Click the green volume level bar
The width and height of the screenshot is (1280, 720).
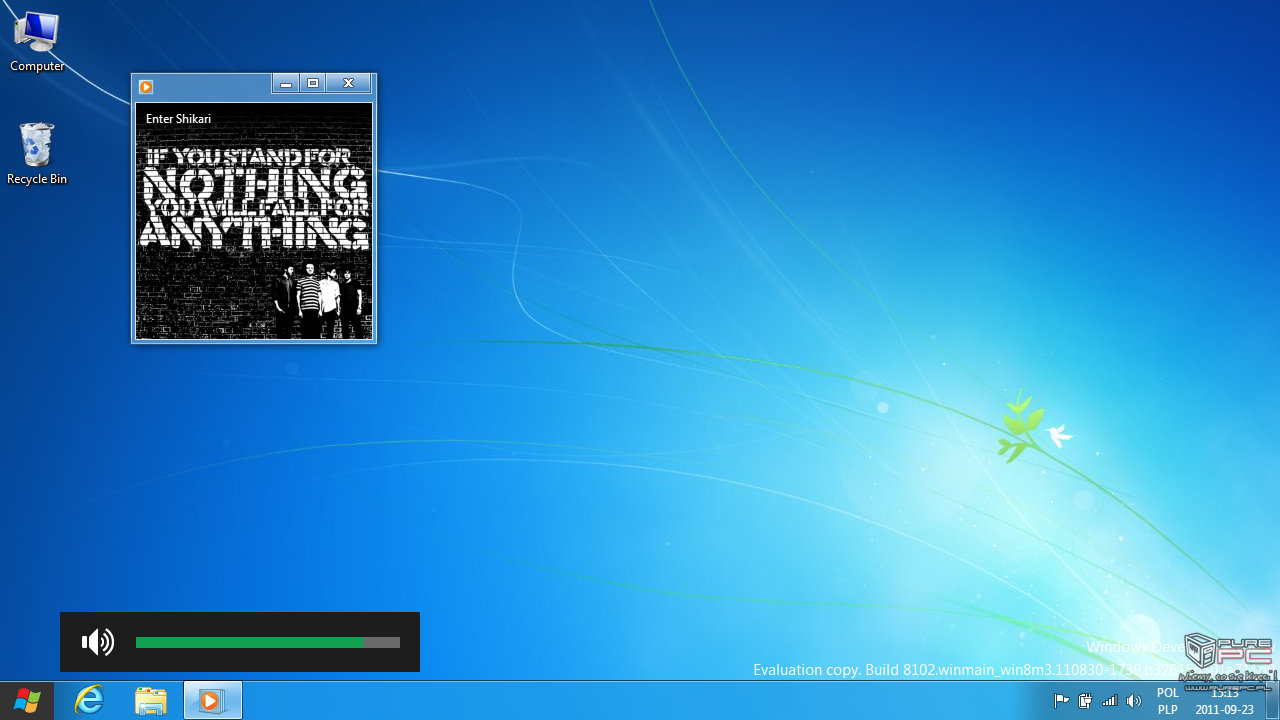coord(250,642)
